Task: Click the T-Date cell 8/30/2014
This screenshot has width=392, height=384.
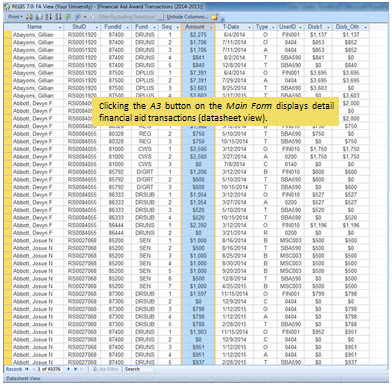Action: pos(235,264)
